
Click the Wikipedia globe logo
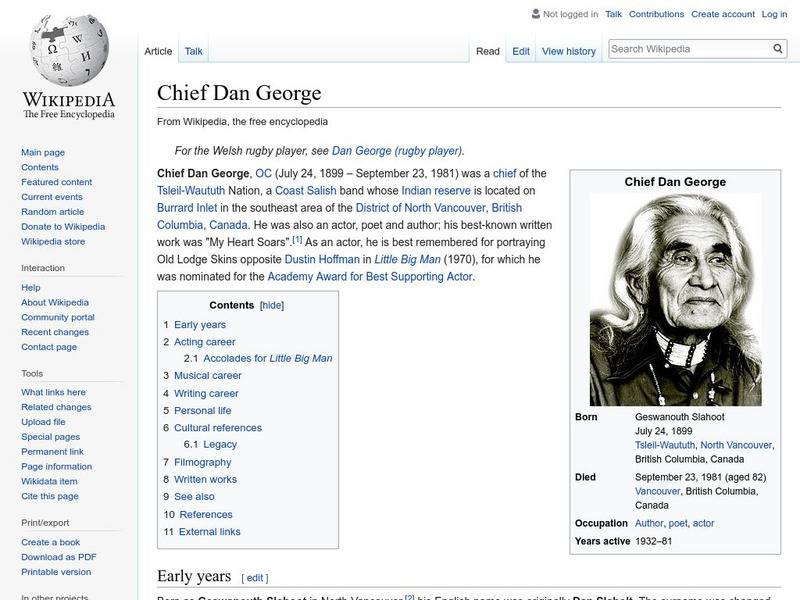click(69, 50)
